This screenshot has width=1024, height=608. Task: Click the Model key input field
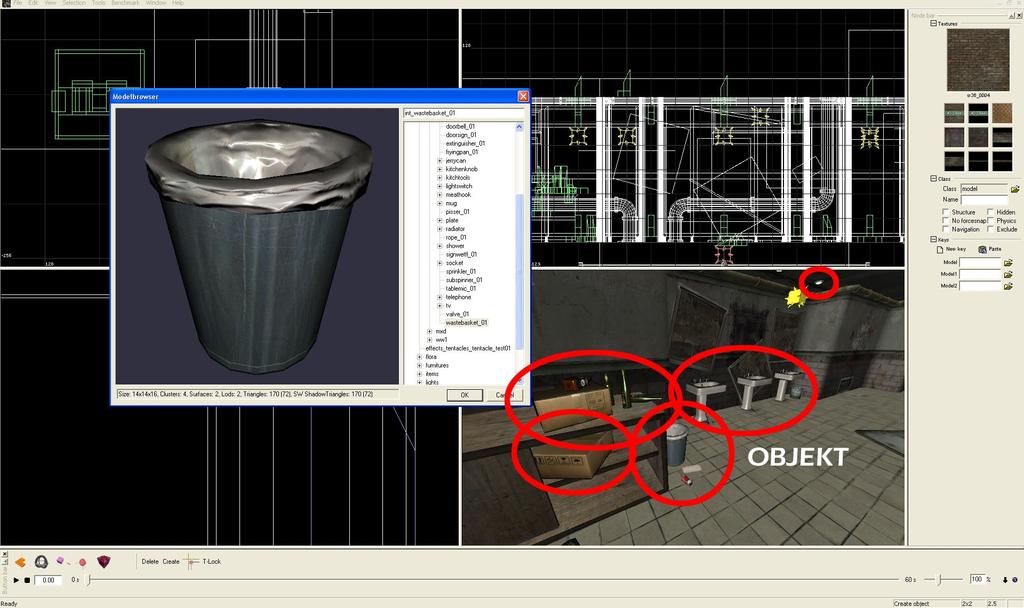click(980, 263)
